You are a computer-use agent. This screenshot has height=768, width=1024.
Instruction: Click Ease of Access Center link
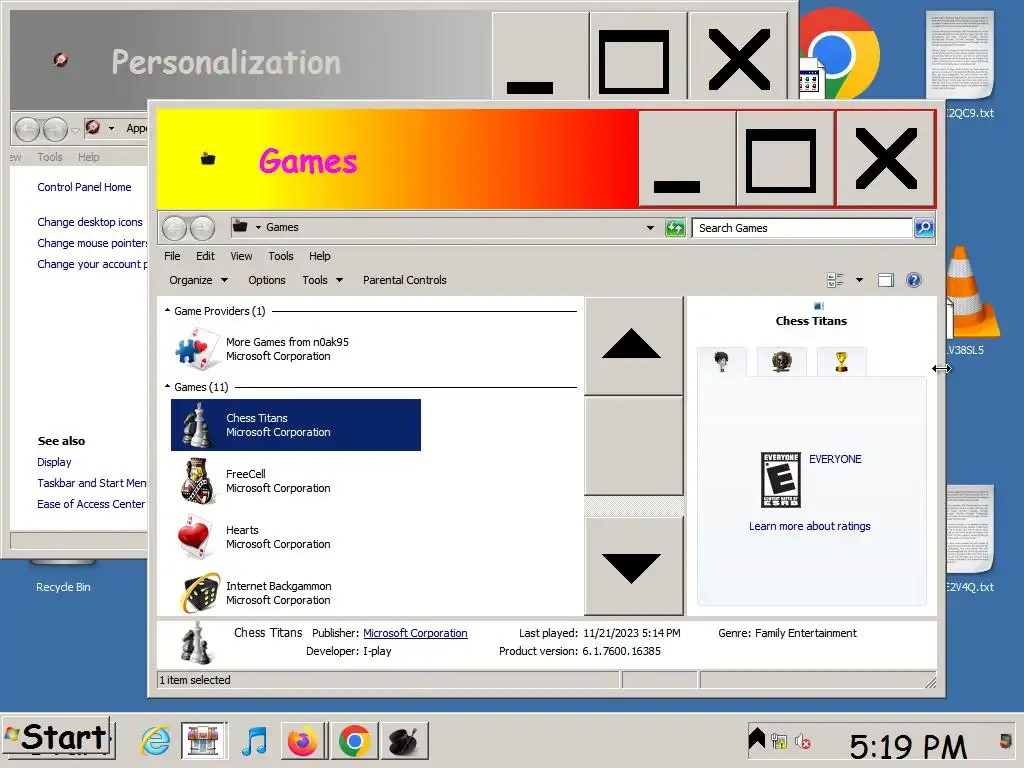pyautogui.click(x=91, y=504)
